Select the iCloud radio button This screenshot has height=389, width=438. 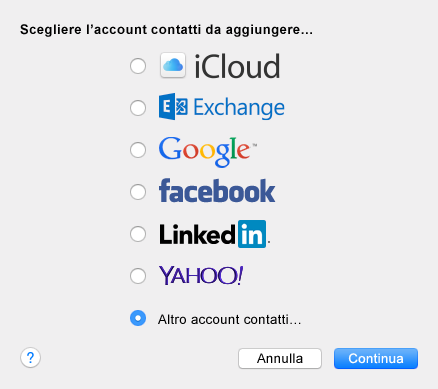(x=138, y=66)
